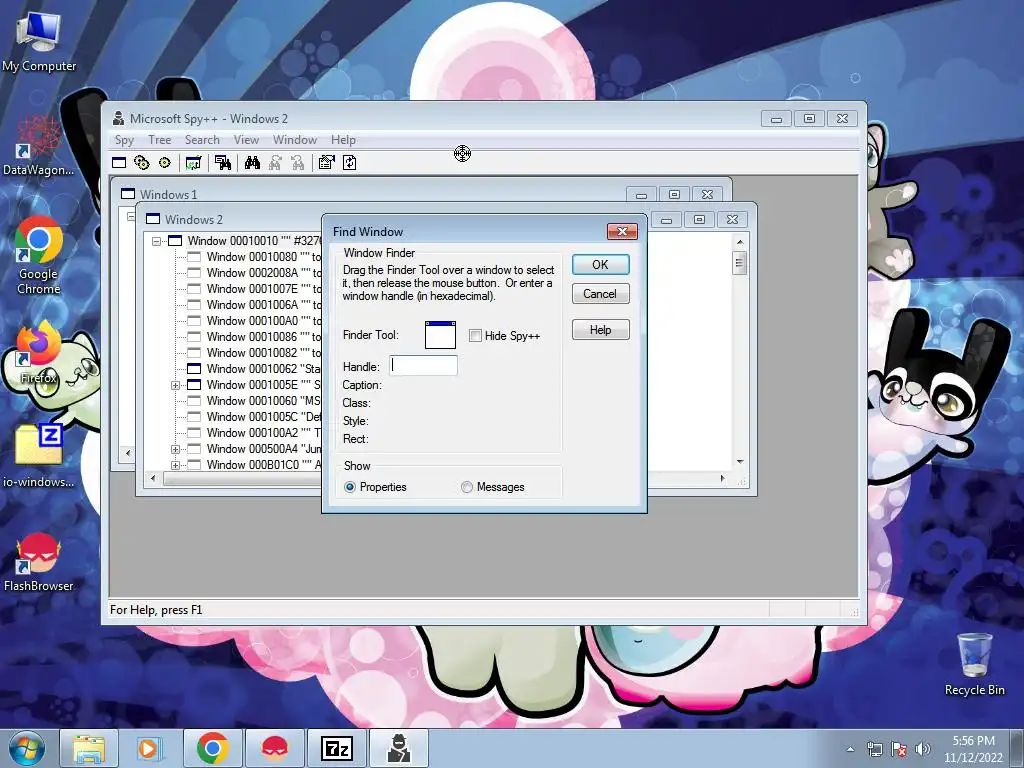
Task: Select the Properties radio button
Action: (x=350, y=487)
